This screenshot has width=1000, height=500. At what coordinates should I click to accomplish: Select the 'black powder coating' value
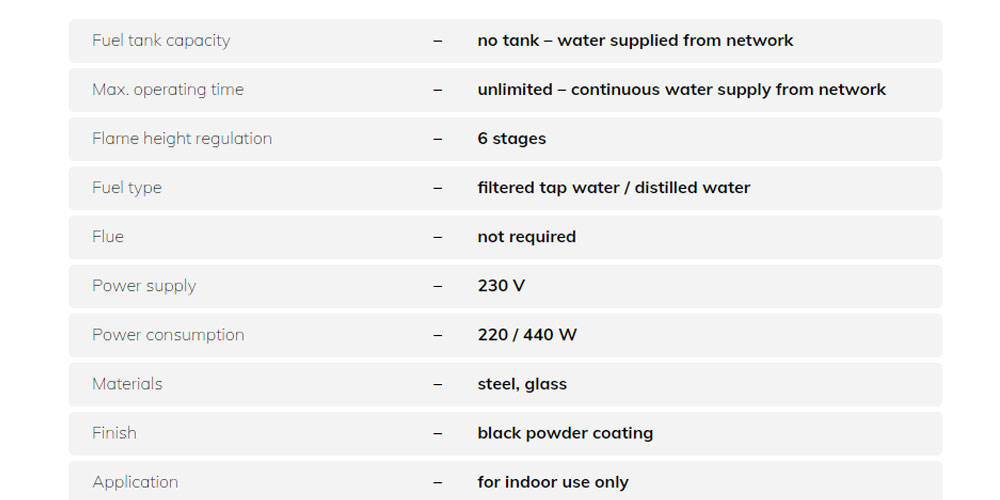click(565, 433)
